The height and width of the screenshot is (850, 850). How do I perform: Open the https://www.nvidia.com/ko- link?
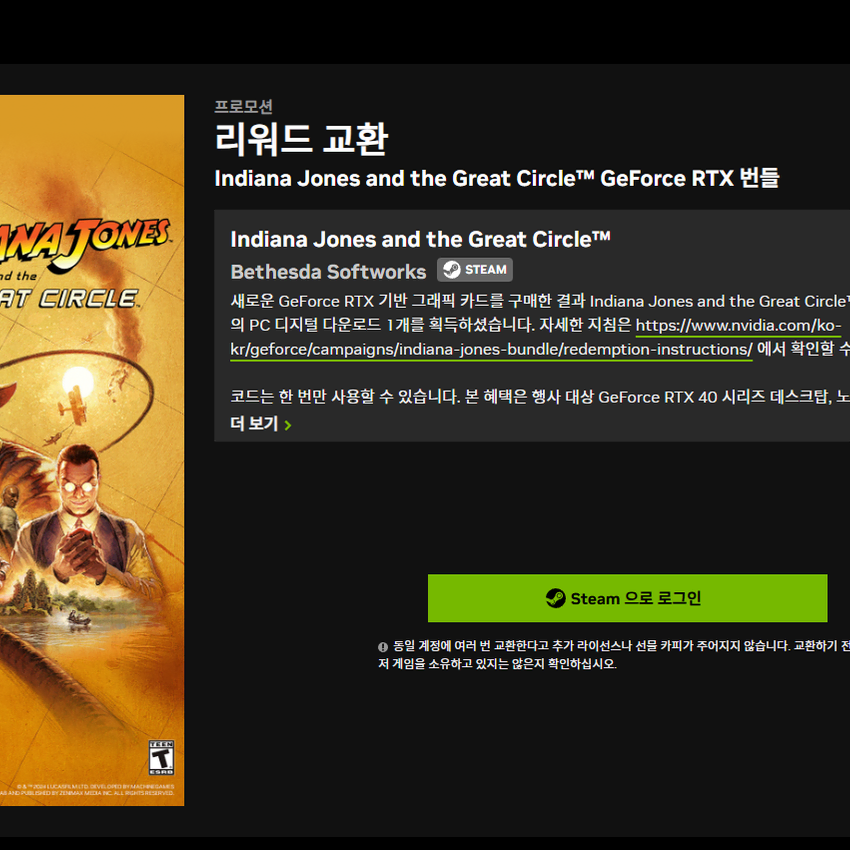(x=738, y=325)
